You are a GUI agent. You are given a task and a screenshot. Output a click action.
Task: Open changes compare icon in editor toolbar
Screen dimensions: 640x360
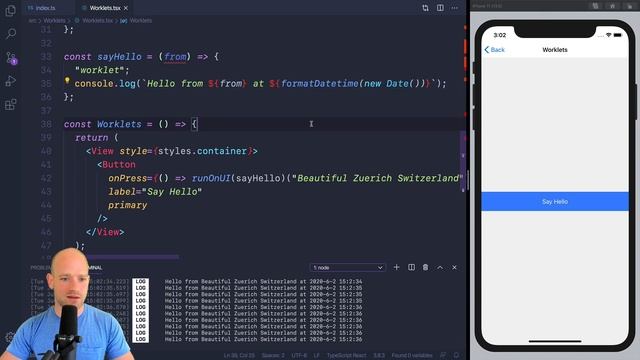425,8
